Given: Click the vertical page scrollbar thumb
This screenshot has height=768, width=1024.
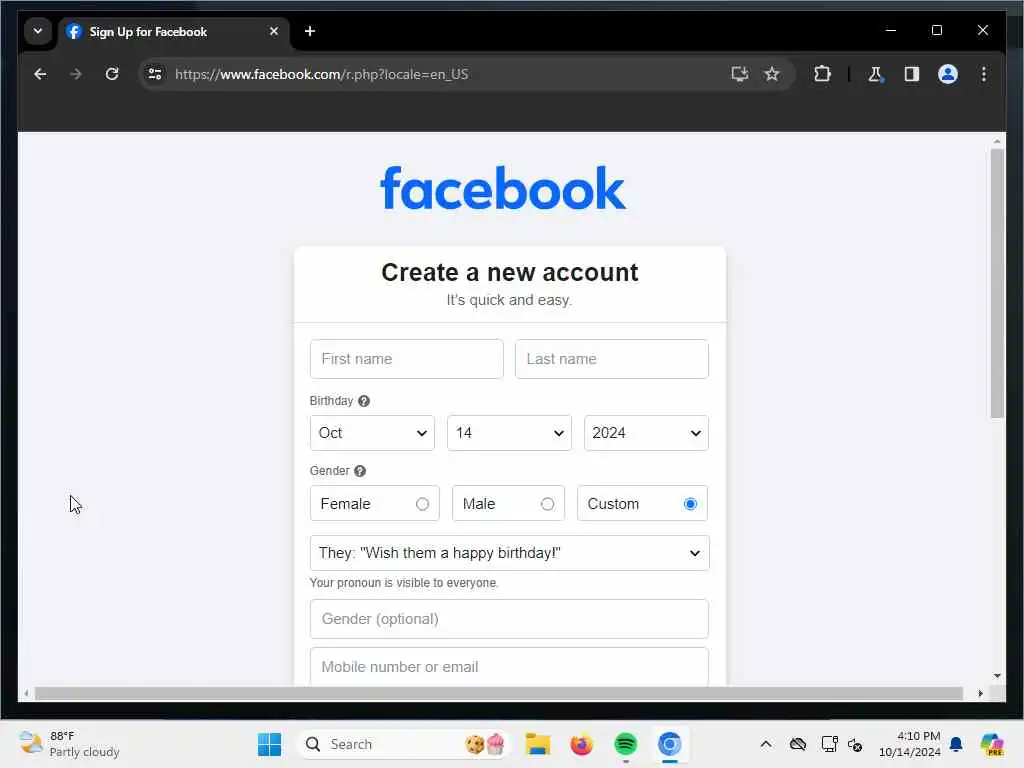Looking at the screenshot, I should point(997,283).
